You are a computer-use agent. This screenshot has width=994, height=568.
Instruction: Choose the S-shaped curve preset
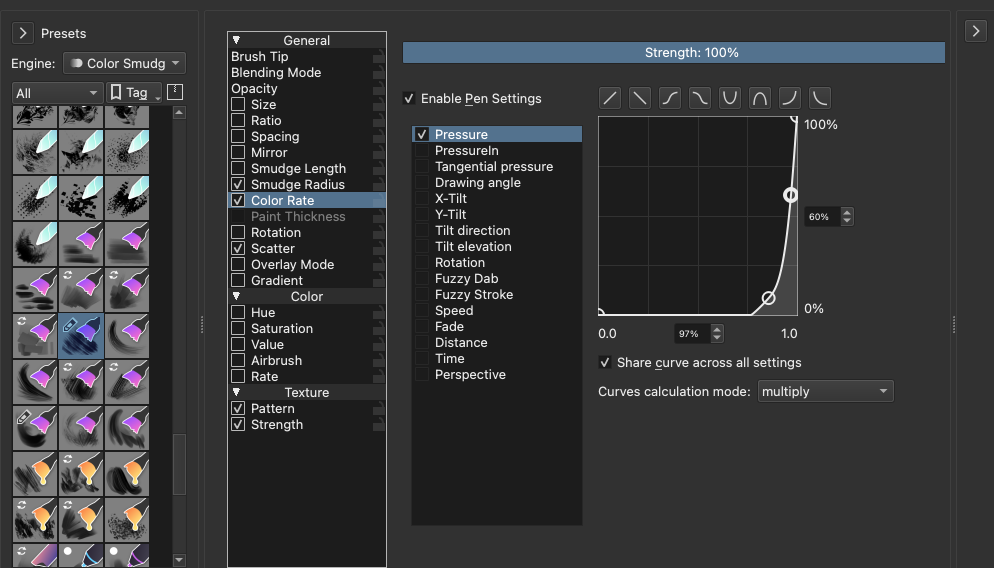[x=670, y=98]
